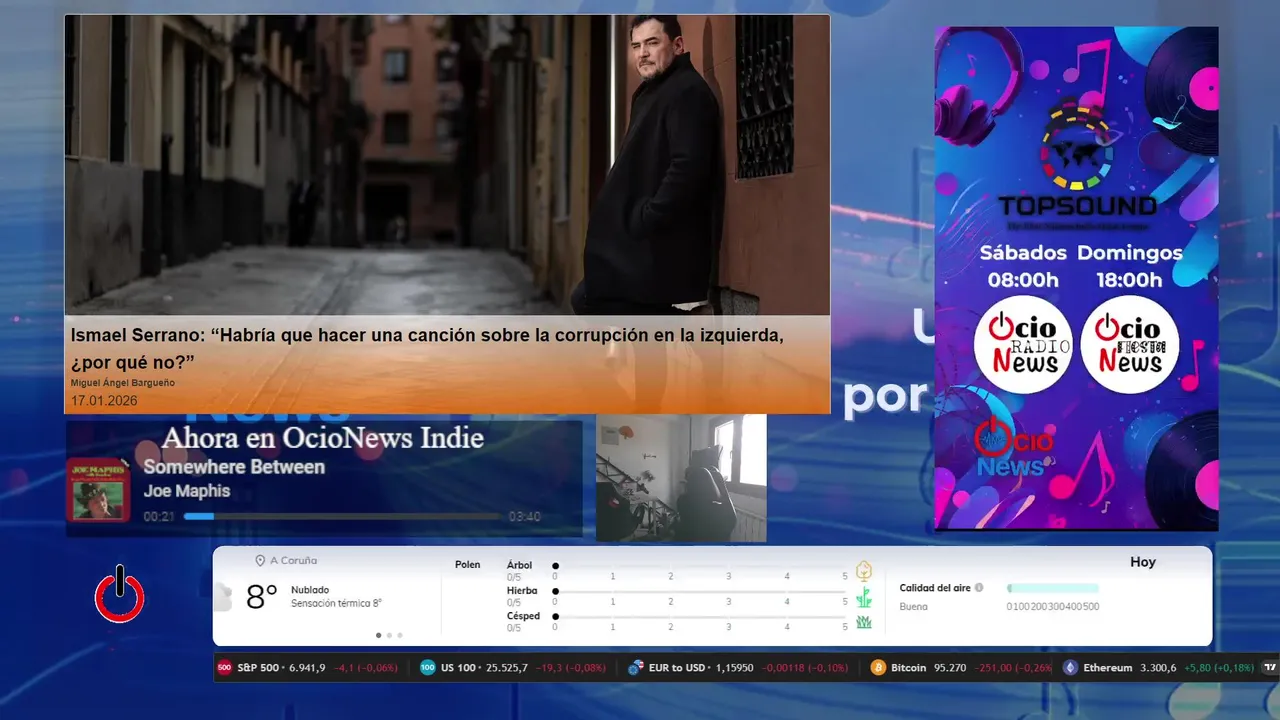
Task: Click the elapsed time 00:21
Action: [x=159, y=517]
